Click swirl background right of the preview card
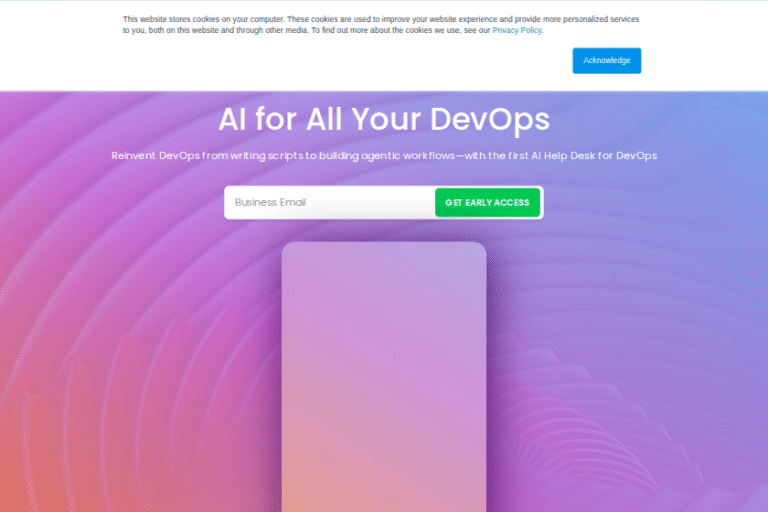Image resolution: width=768 pixels, height=512 pixels. pos(620,350)
